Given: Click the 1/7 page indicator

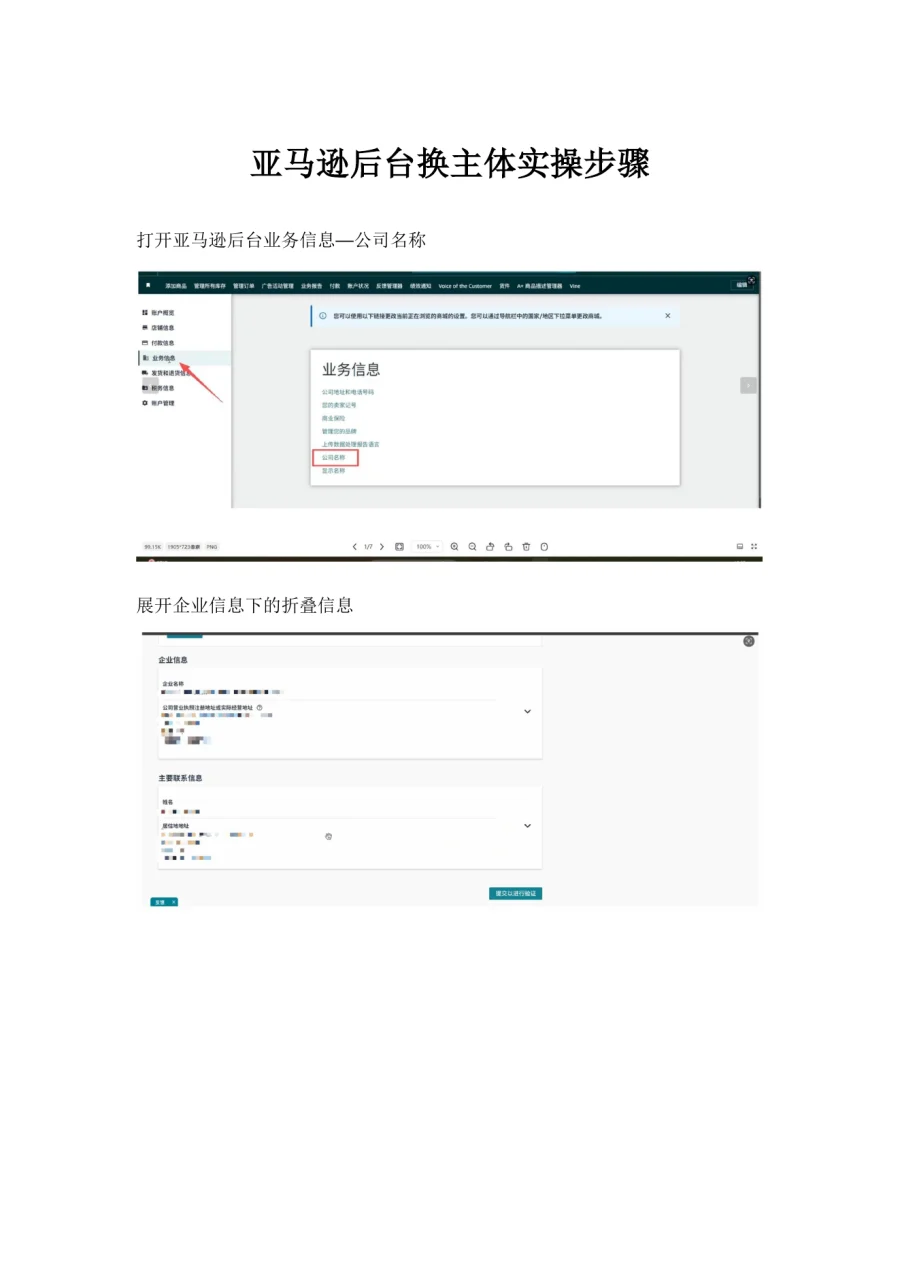Looking at the screenshot, I should pos(368,547).
